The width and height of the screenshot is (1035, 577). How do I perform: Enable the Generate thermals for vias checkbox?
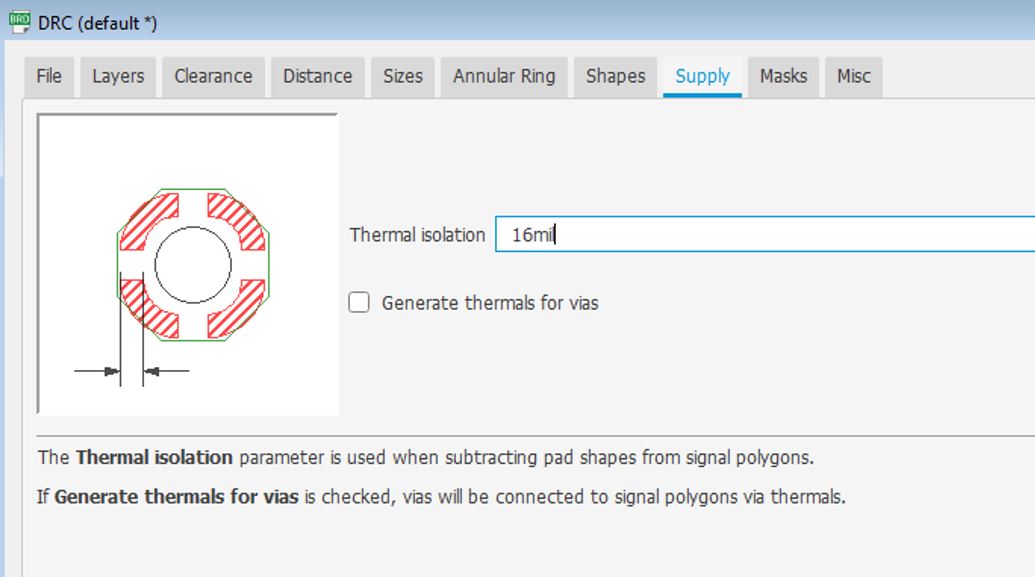click(x=359, y=302)
